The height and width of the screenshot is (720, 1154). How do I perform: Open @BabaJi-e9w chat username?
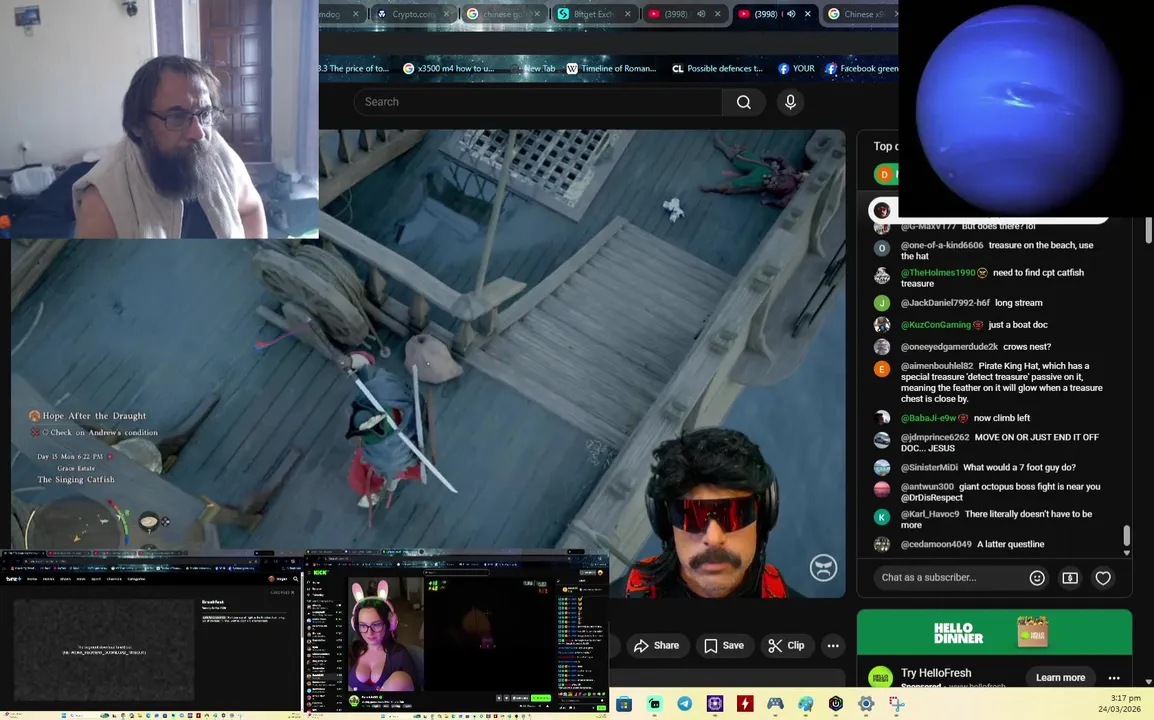928,418
